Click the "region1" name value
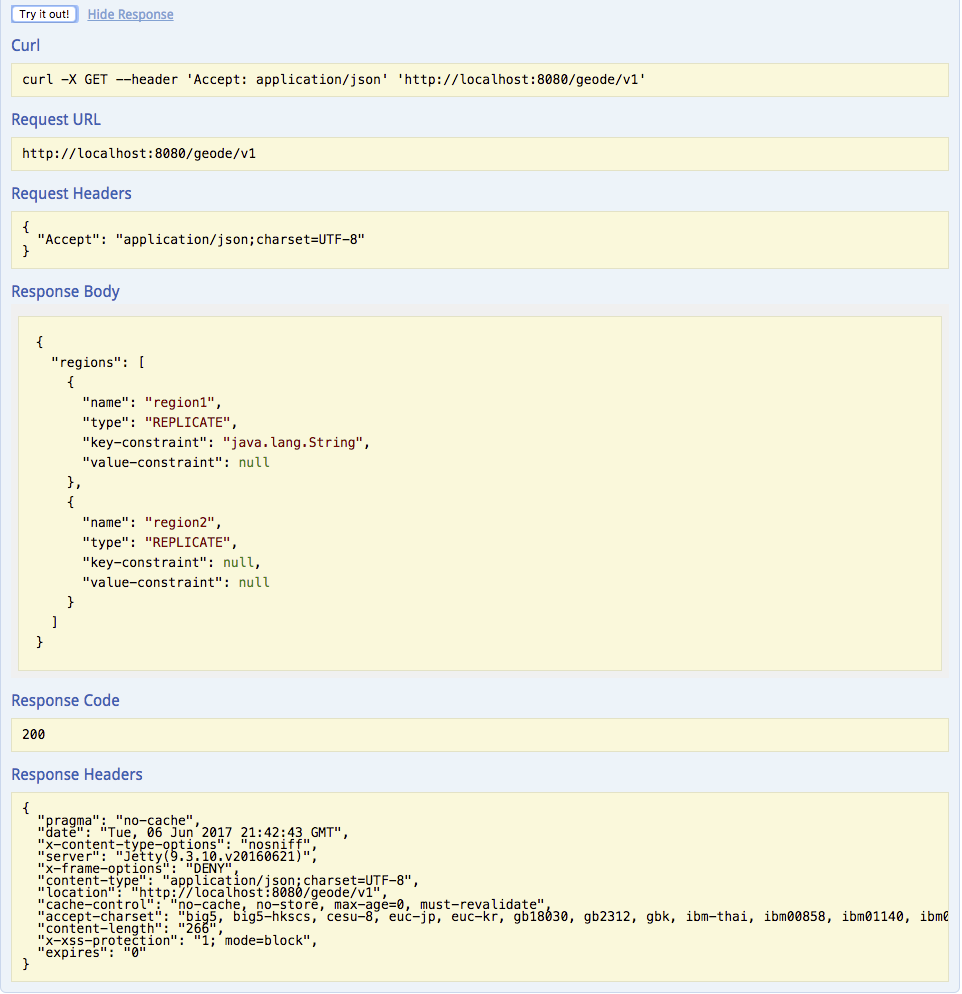Image resolution: width=962 pixels, height=994 pixels. point(180,402)
